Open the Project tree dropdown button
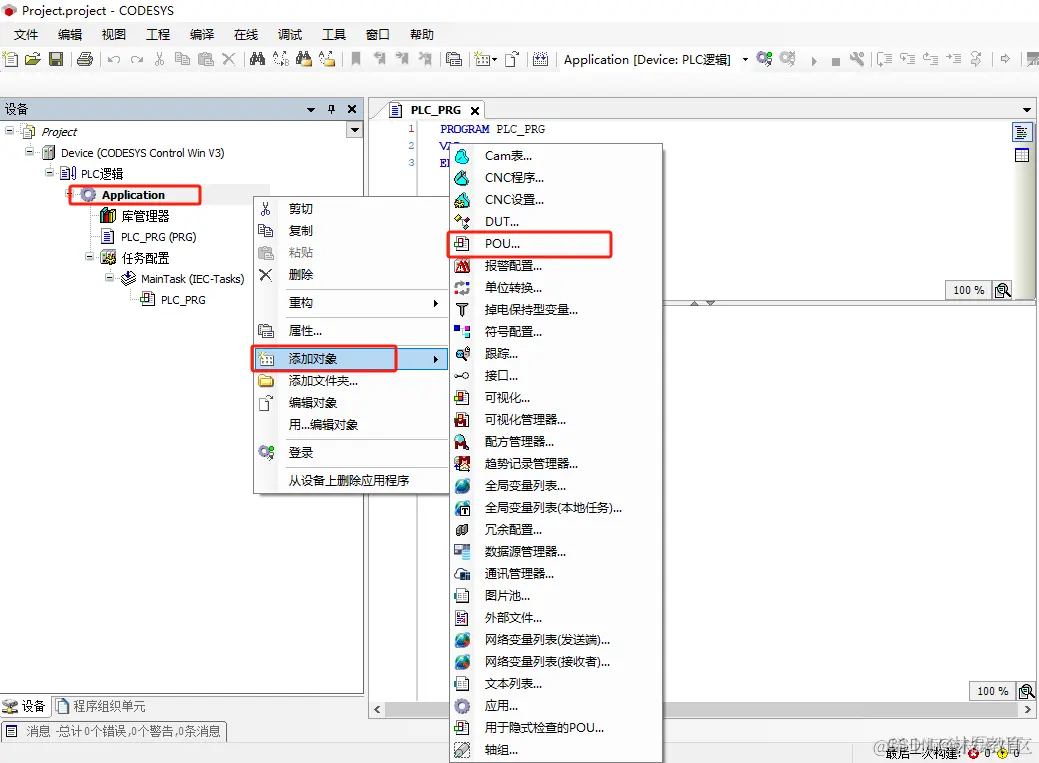The width and height of the screenshot is (1039, 763). (x=355, y=130)
